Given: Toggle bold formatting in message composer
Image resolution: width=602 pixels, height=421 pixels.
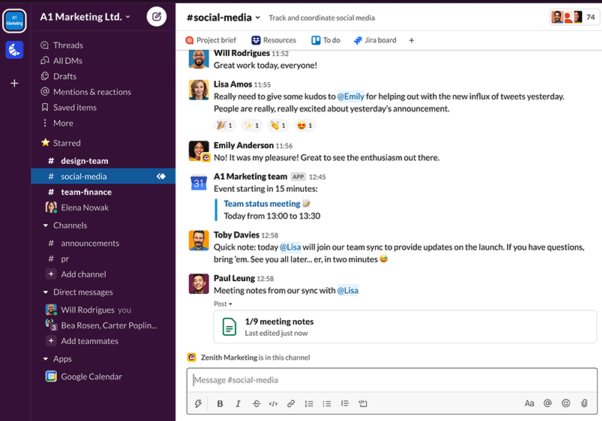Looking at the screenshot, I should [x=220, y=404].
